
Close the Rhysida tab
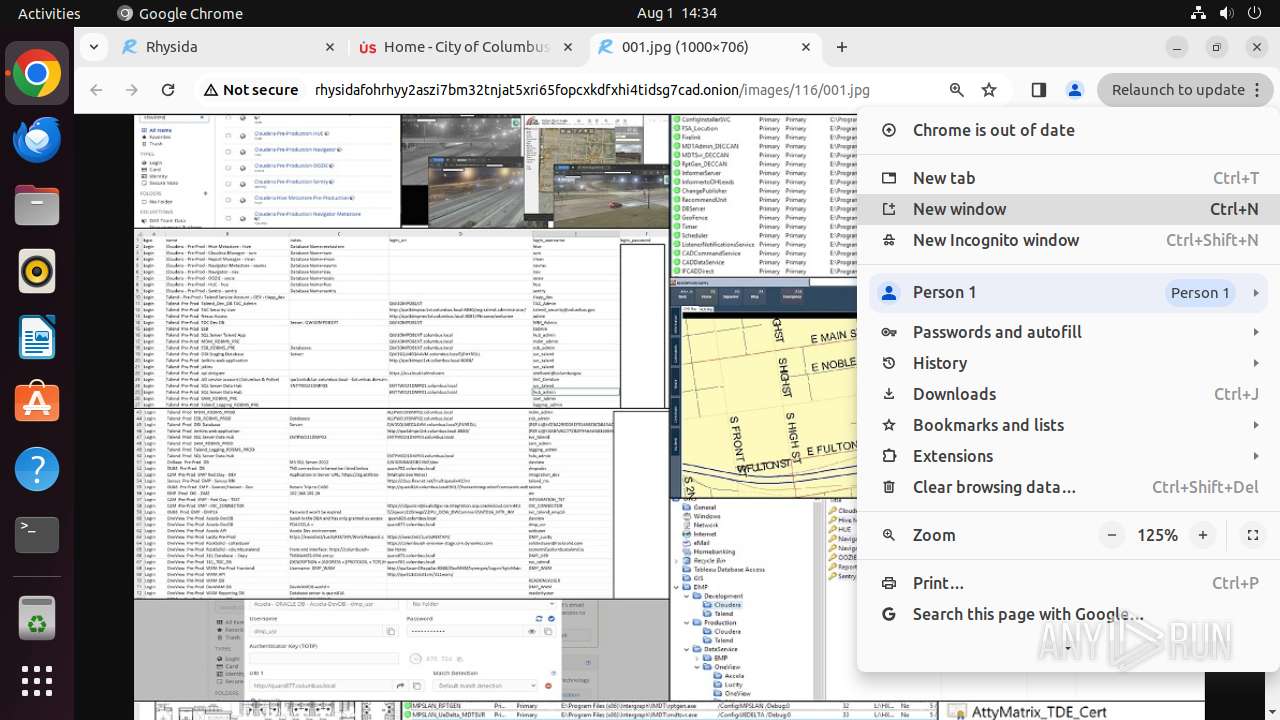click(330, 47)
